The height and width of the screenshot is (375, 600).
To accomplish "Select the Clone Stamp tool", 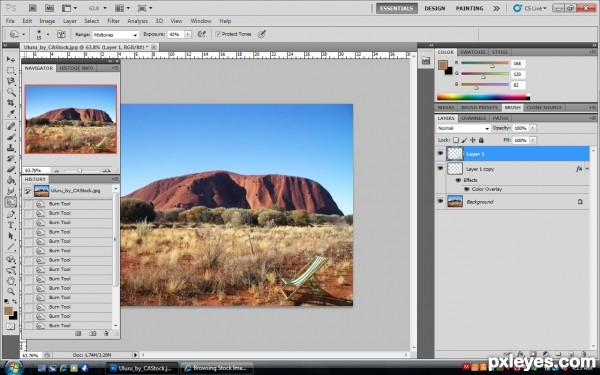I will pyautogui.click(x=11, y=148).
